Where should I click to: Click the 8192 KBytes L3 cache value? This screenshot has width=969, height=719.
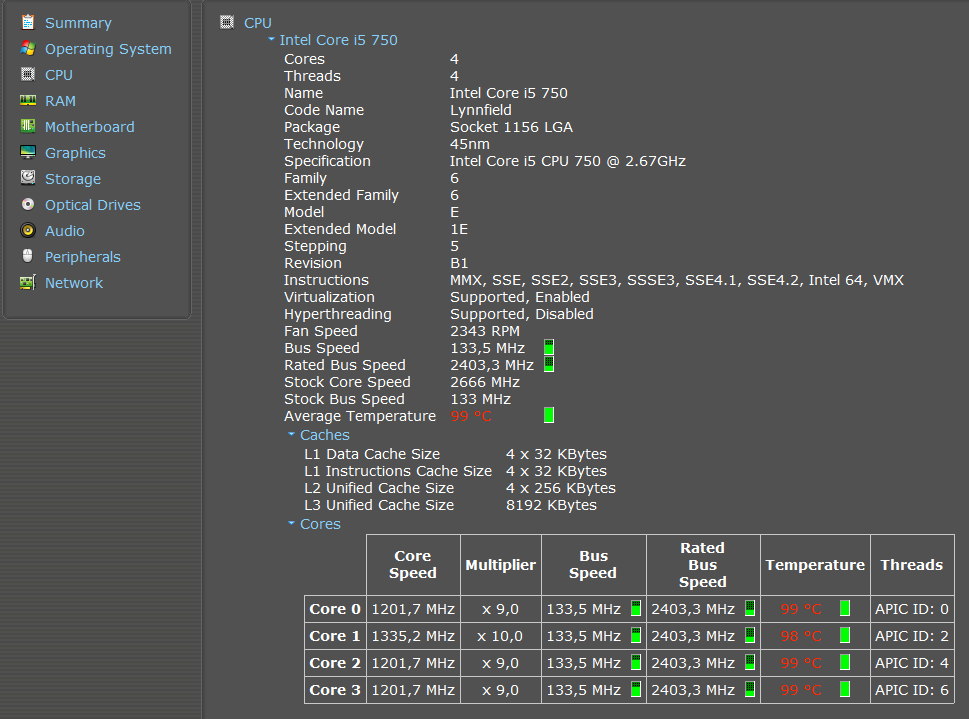[551, 505]
